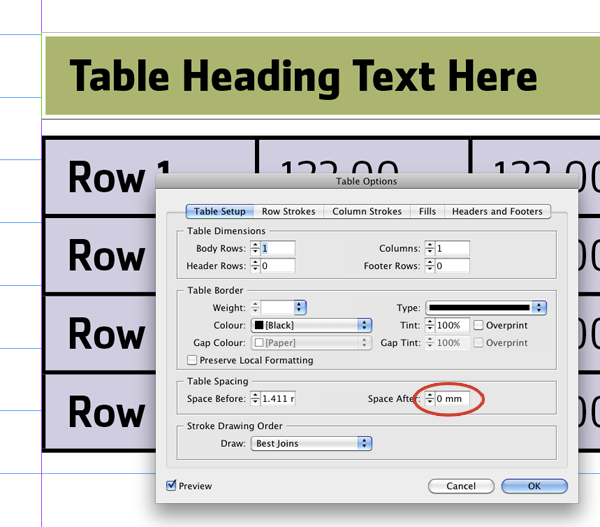Toggle Preserve Local Formatting checkbox
Screen dimensions: 600x527
[192, 360]
